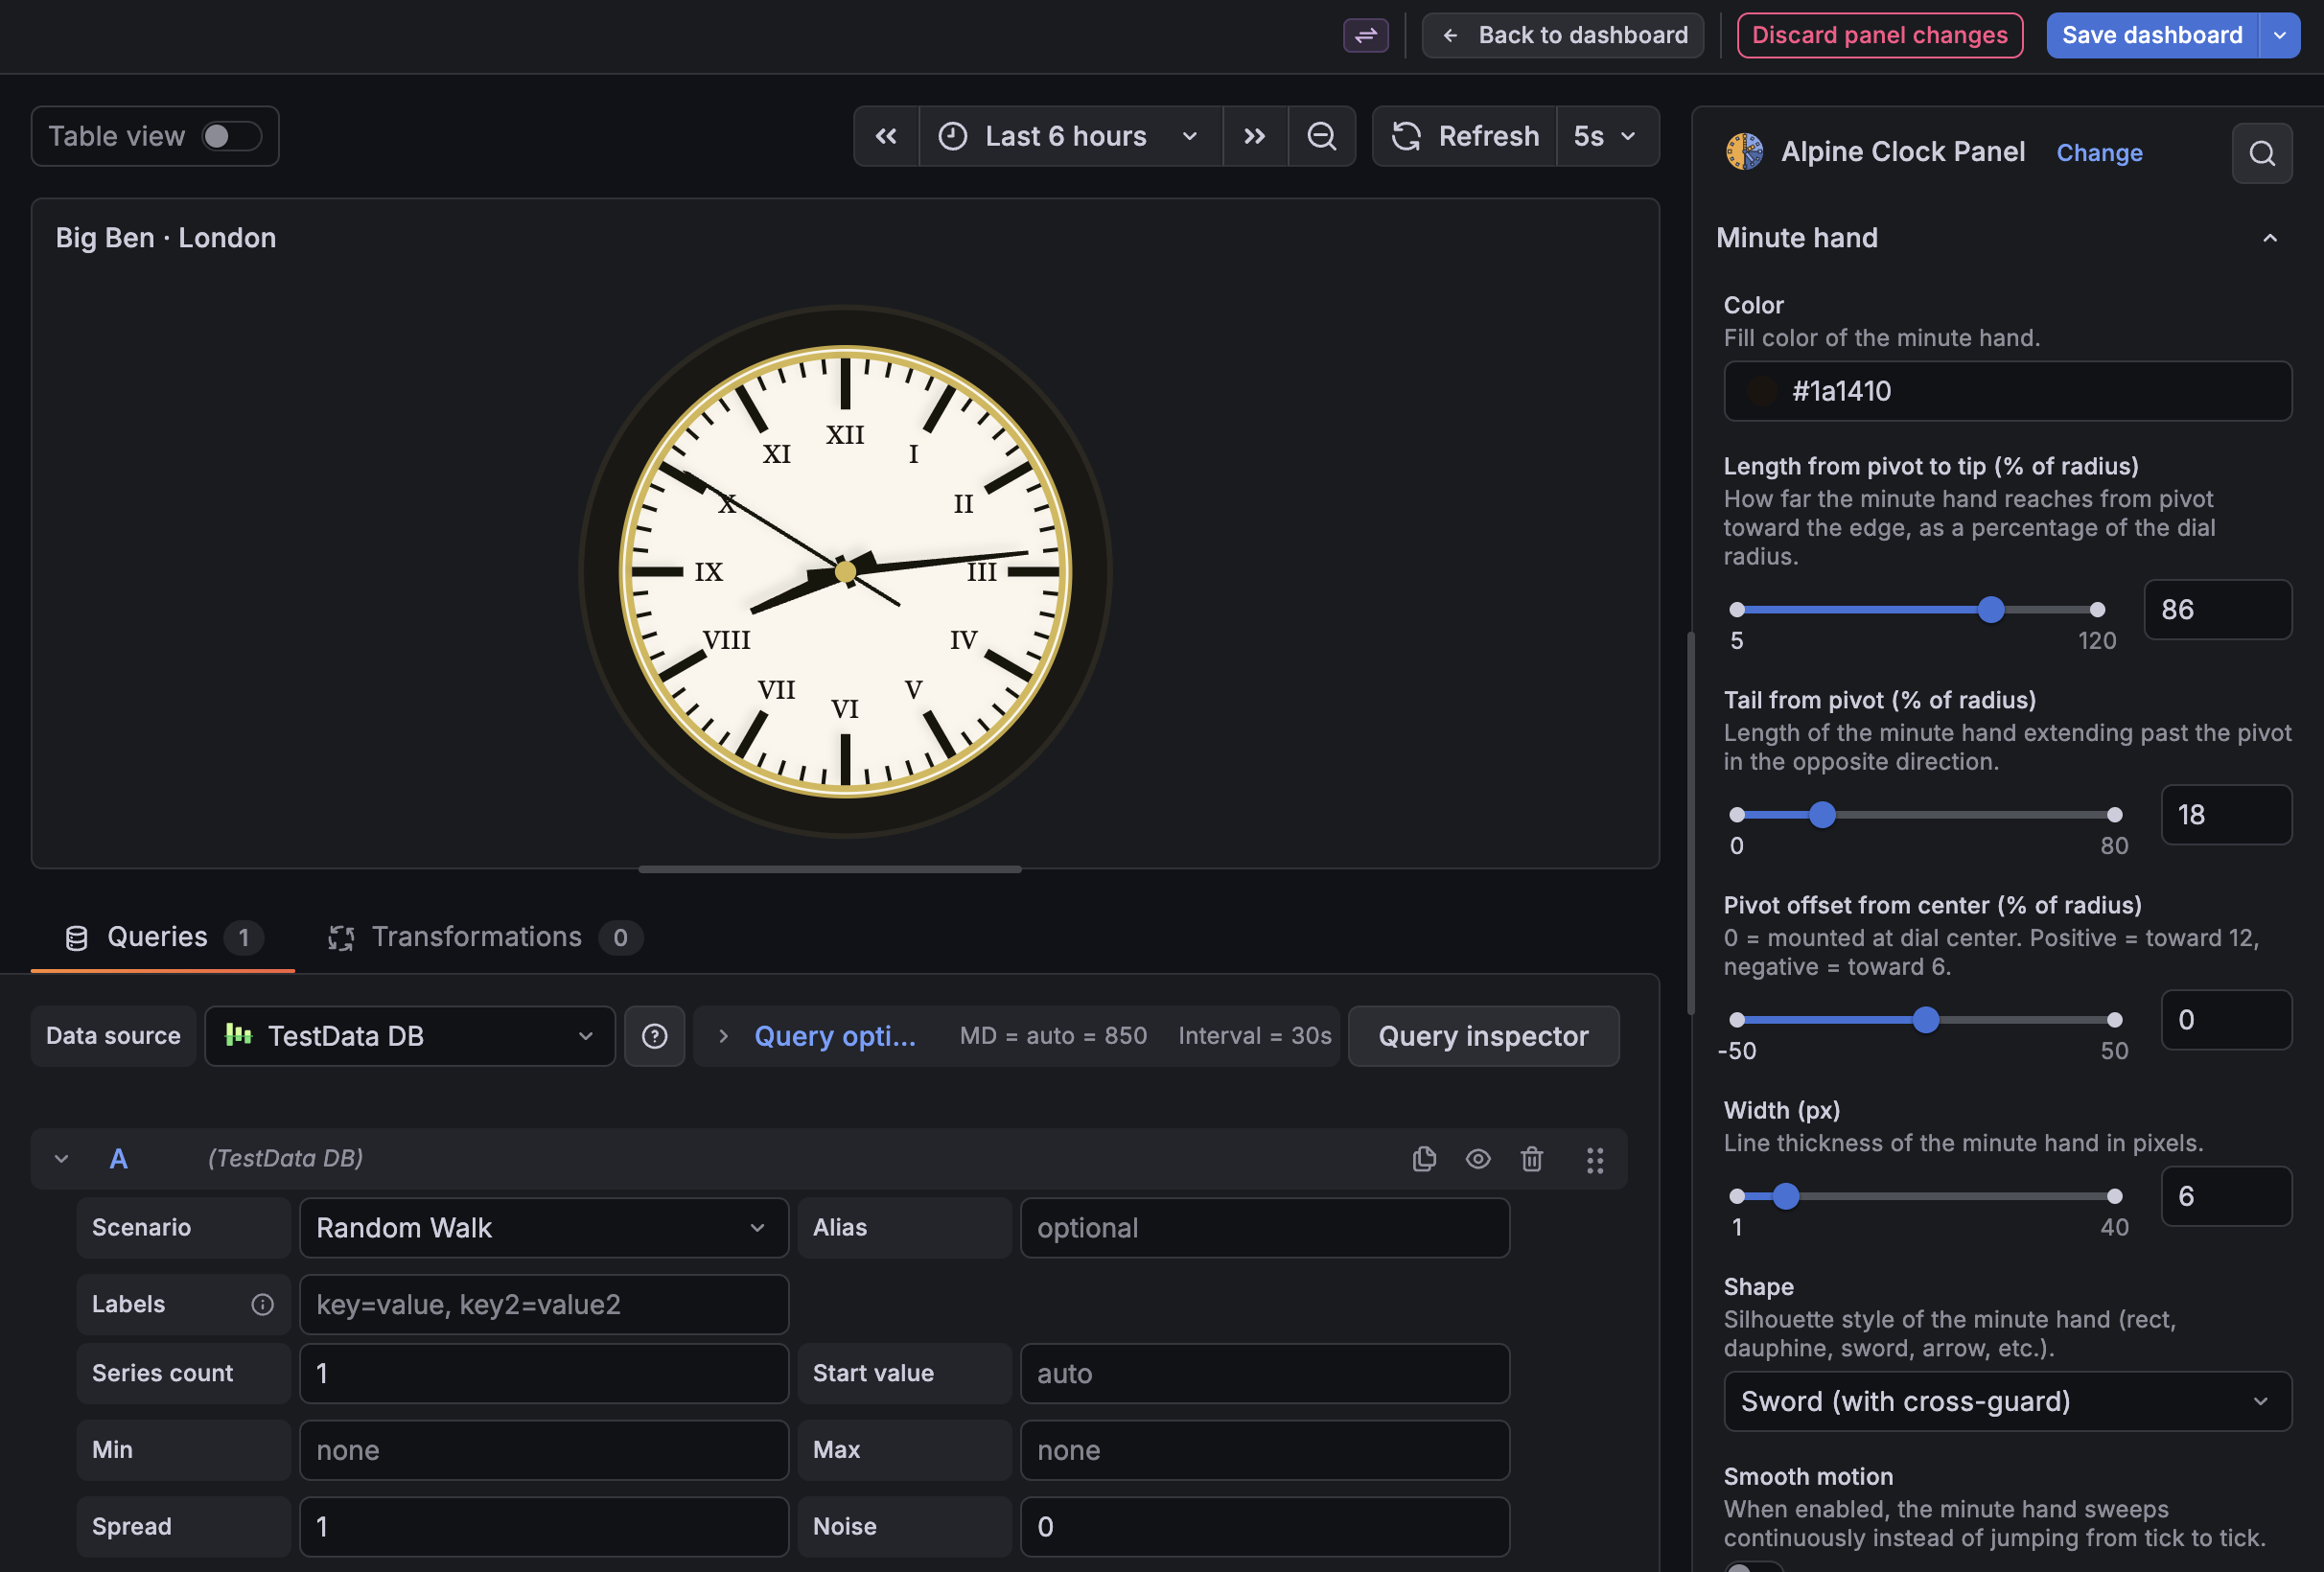Open TestData DB data source dropdown

(410, 1036)
